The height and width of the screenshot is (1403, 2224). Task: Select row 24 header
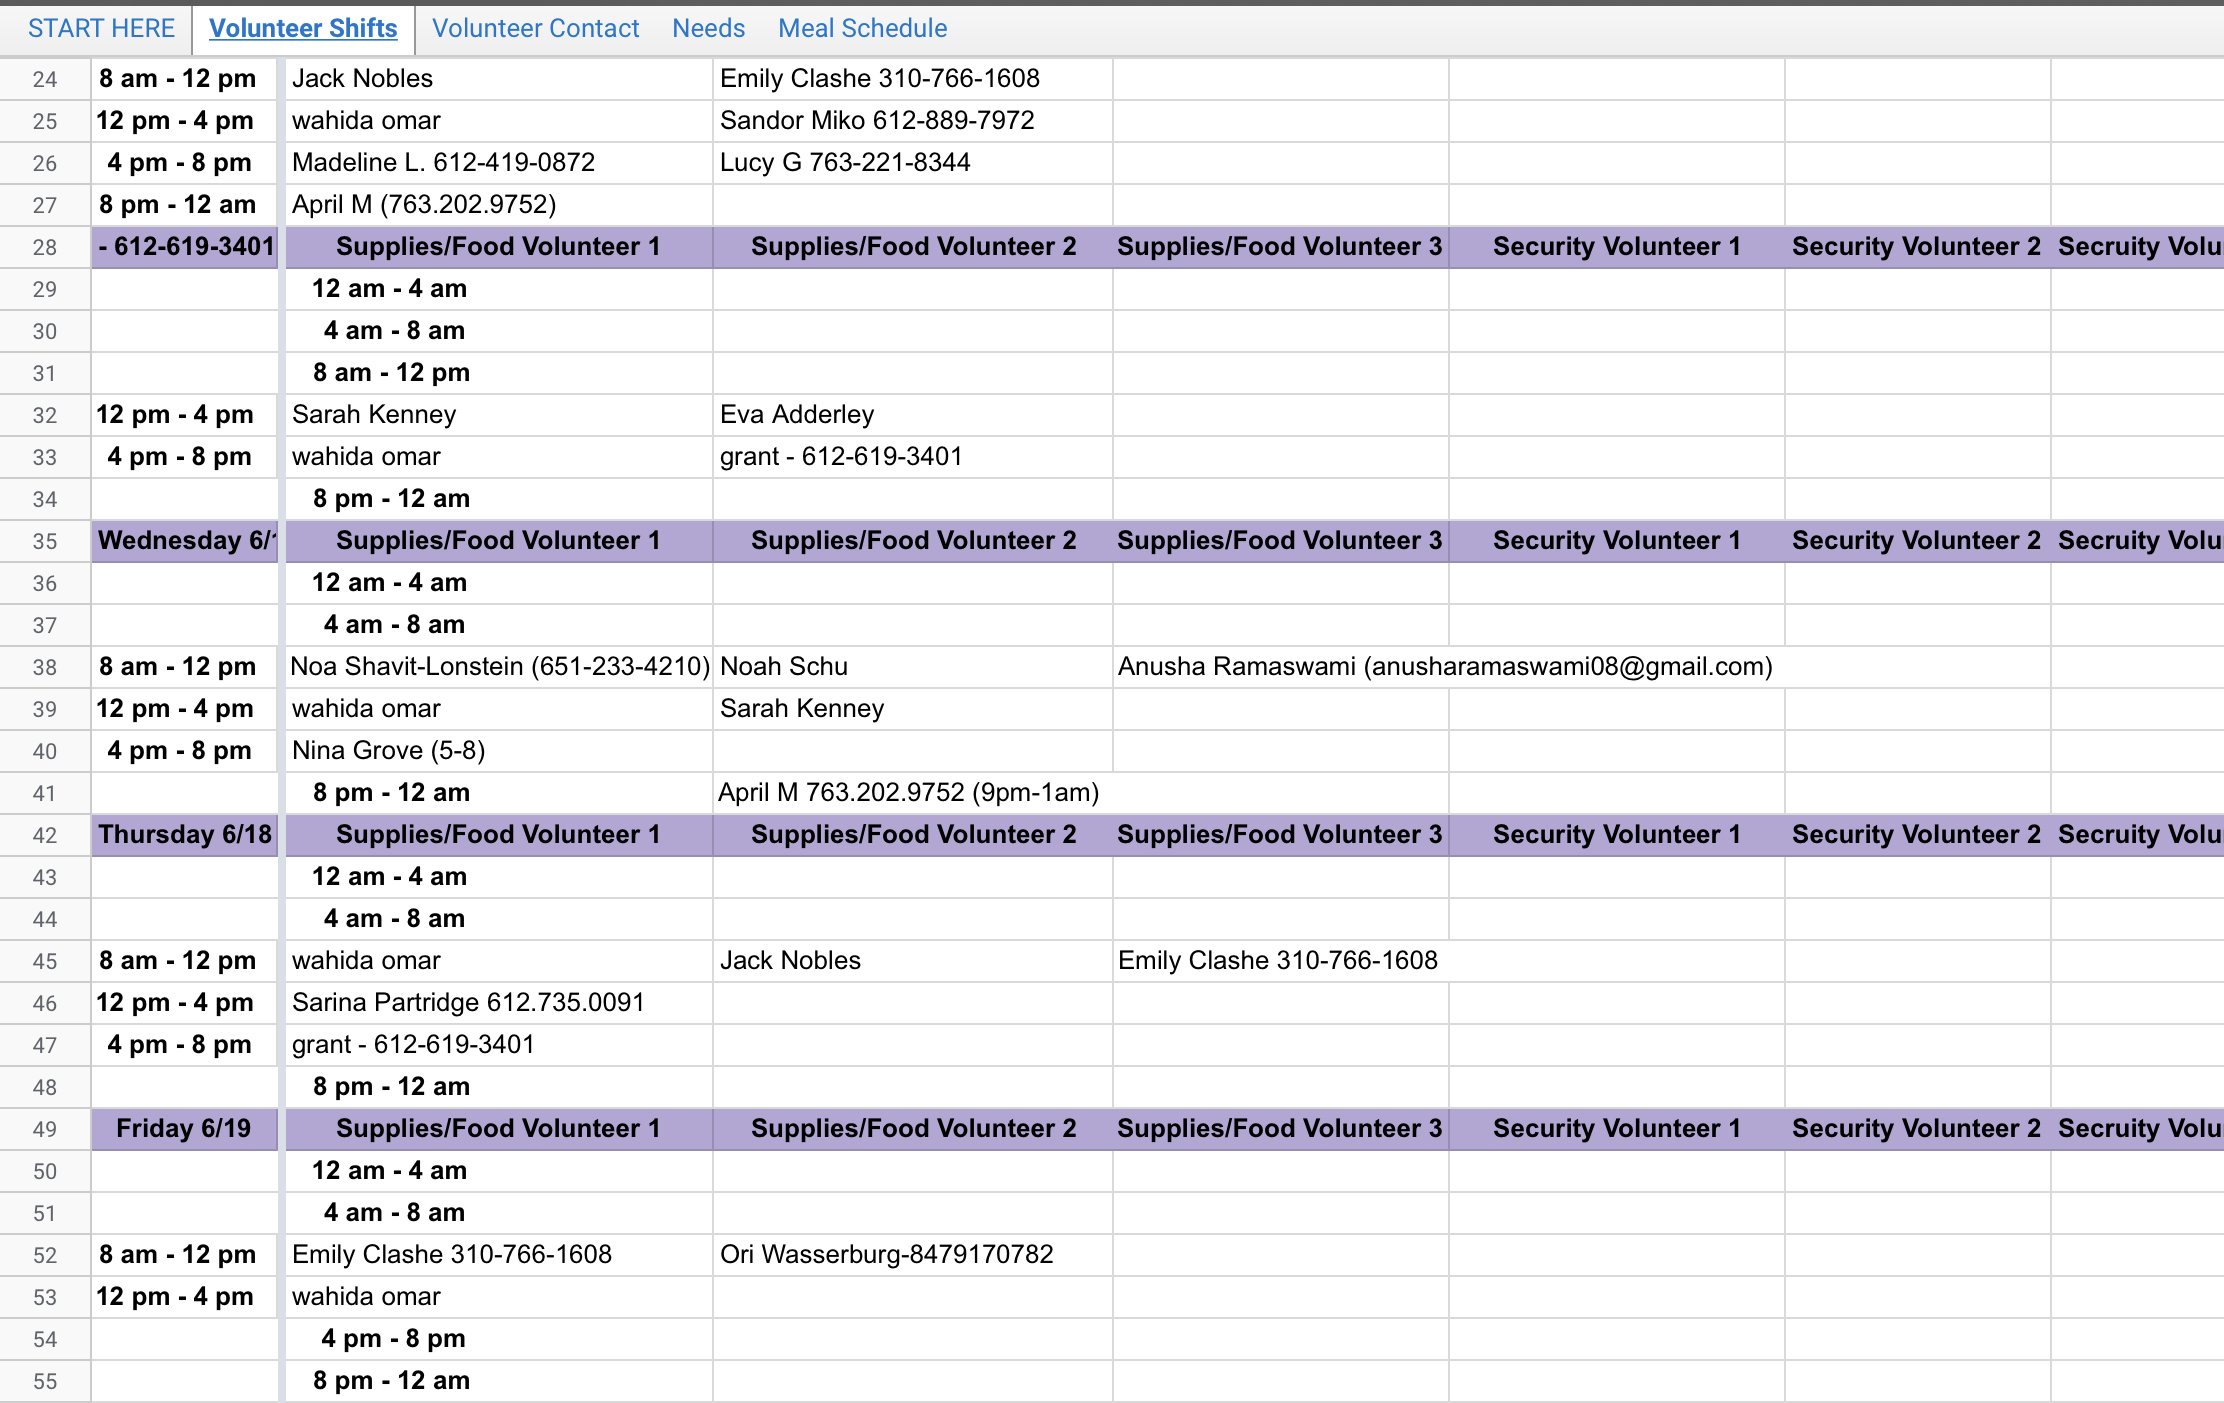(45, 79)
